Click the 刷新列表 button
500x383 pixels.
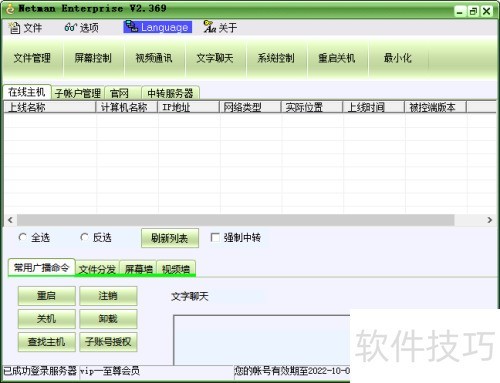coord(170,238)
